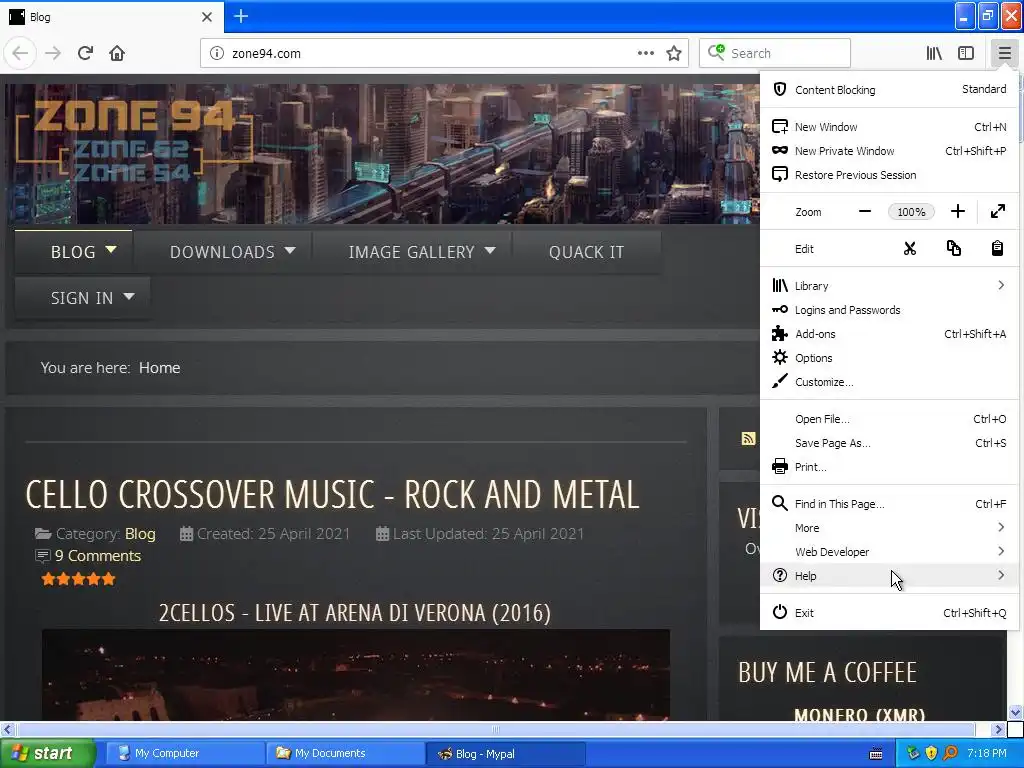
Task: Open the on-screen keyboard tray icon
Action: pos(876,754)
